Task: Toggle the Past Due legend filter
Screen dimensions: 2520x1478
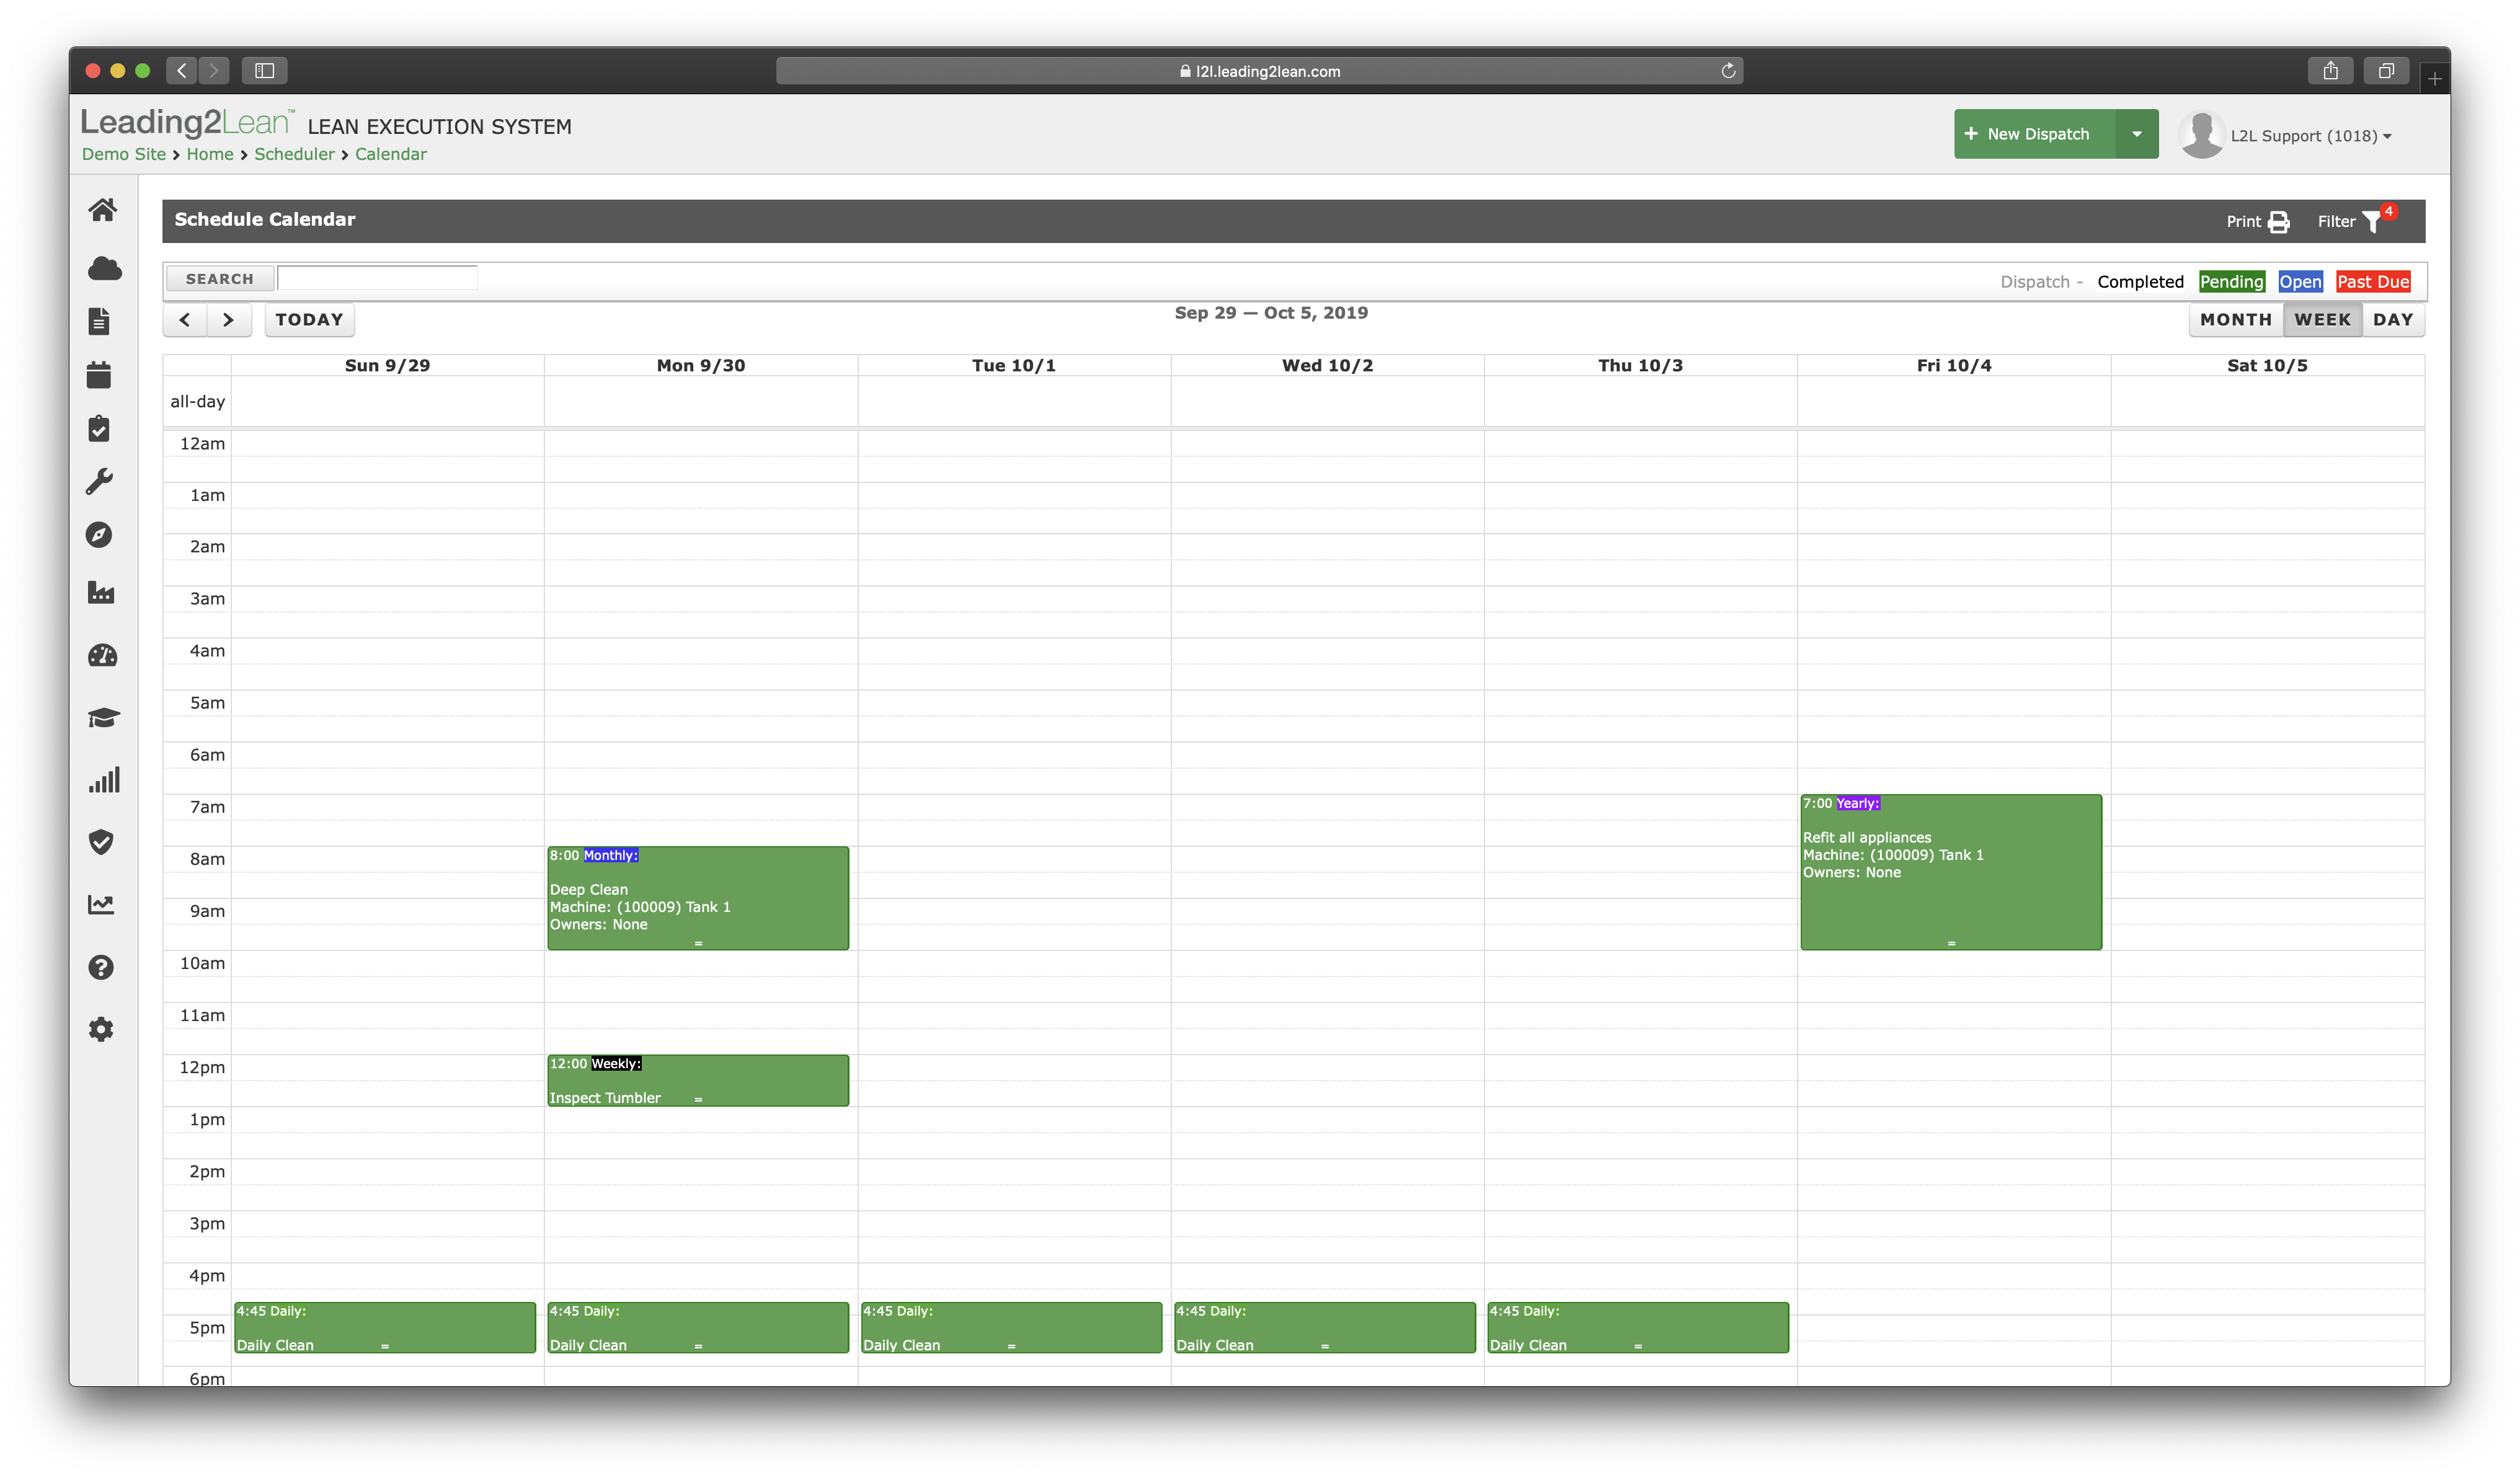Action: tap(2372, 282)
